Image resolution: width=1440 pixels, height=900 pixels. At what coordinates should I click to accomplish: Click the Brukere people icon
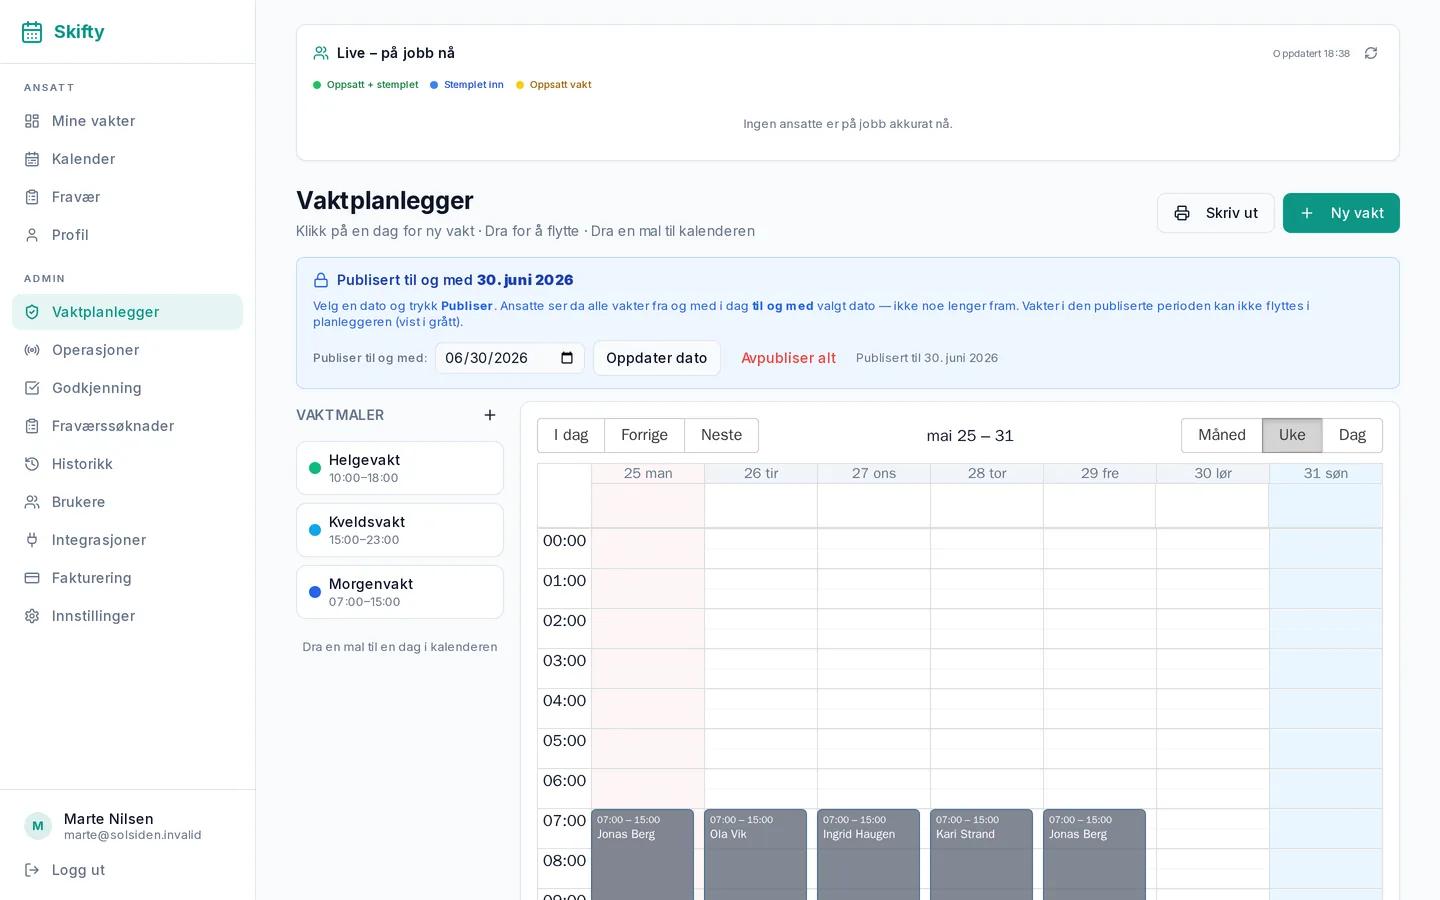pos(32,502)
